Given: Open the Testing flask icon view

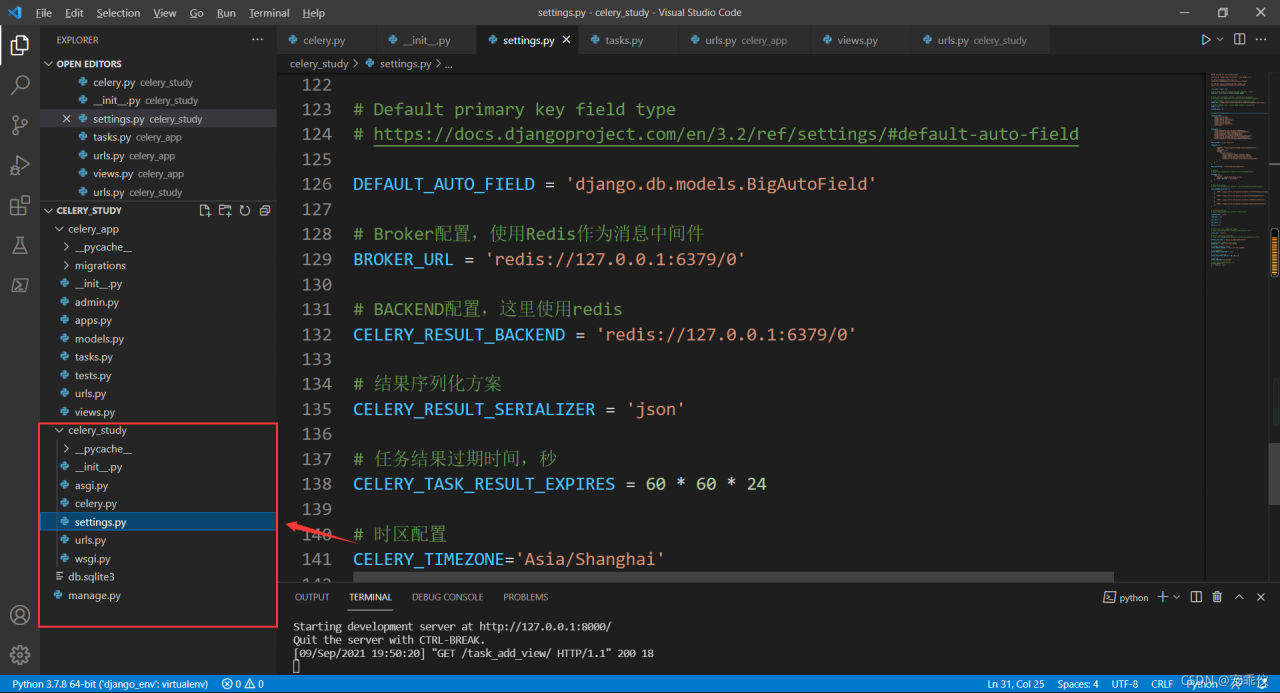Looking at the screenshot, I should (x=20, y=245).
